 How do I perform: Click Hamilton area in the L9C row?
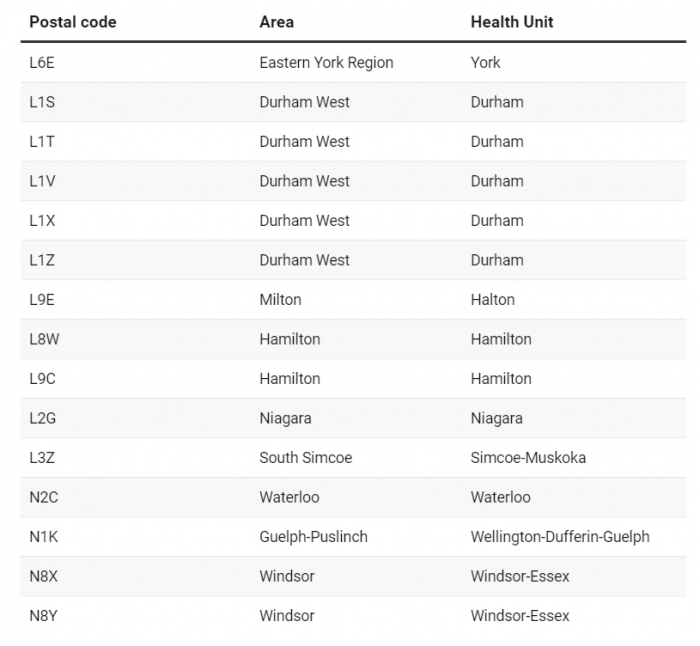[x=290, y=379]
